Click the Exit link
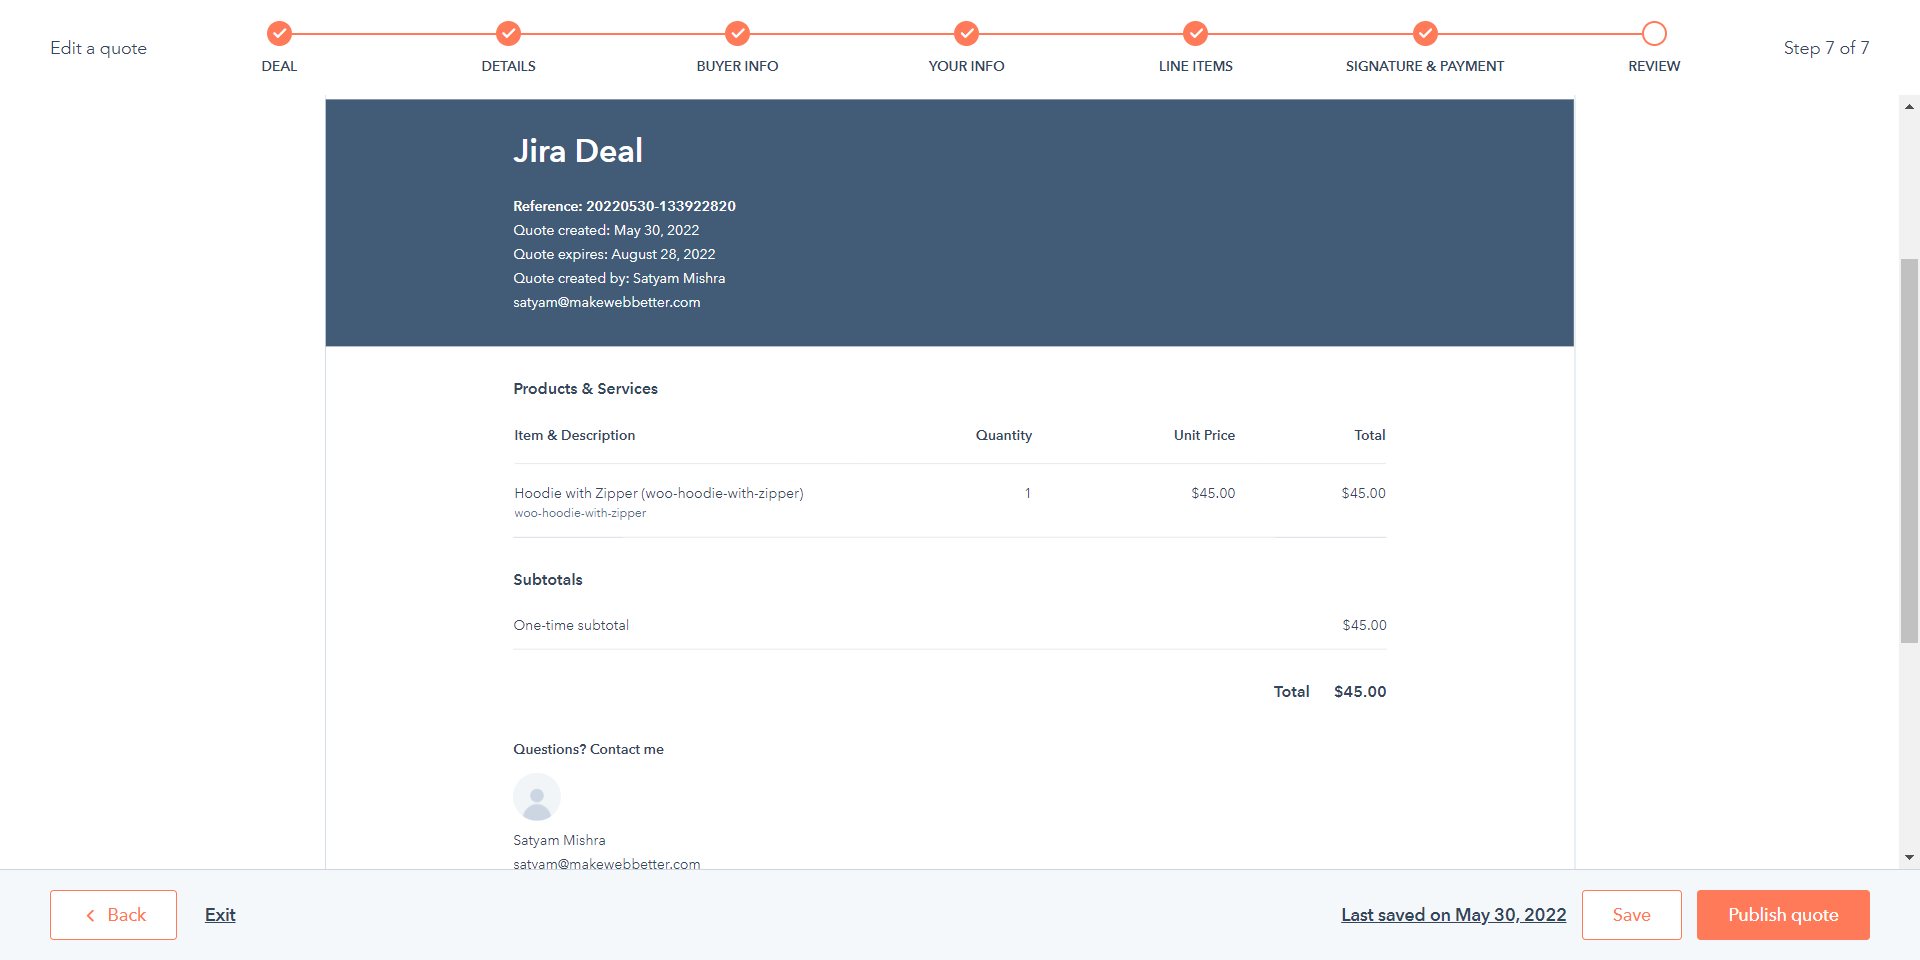The width and height of the screenshot is (1920, 960). (x=220, y=915)
